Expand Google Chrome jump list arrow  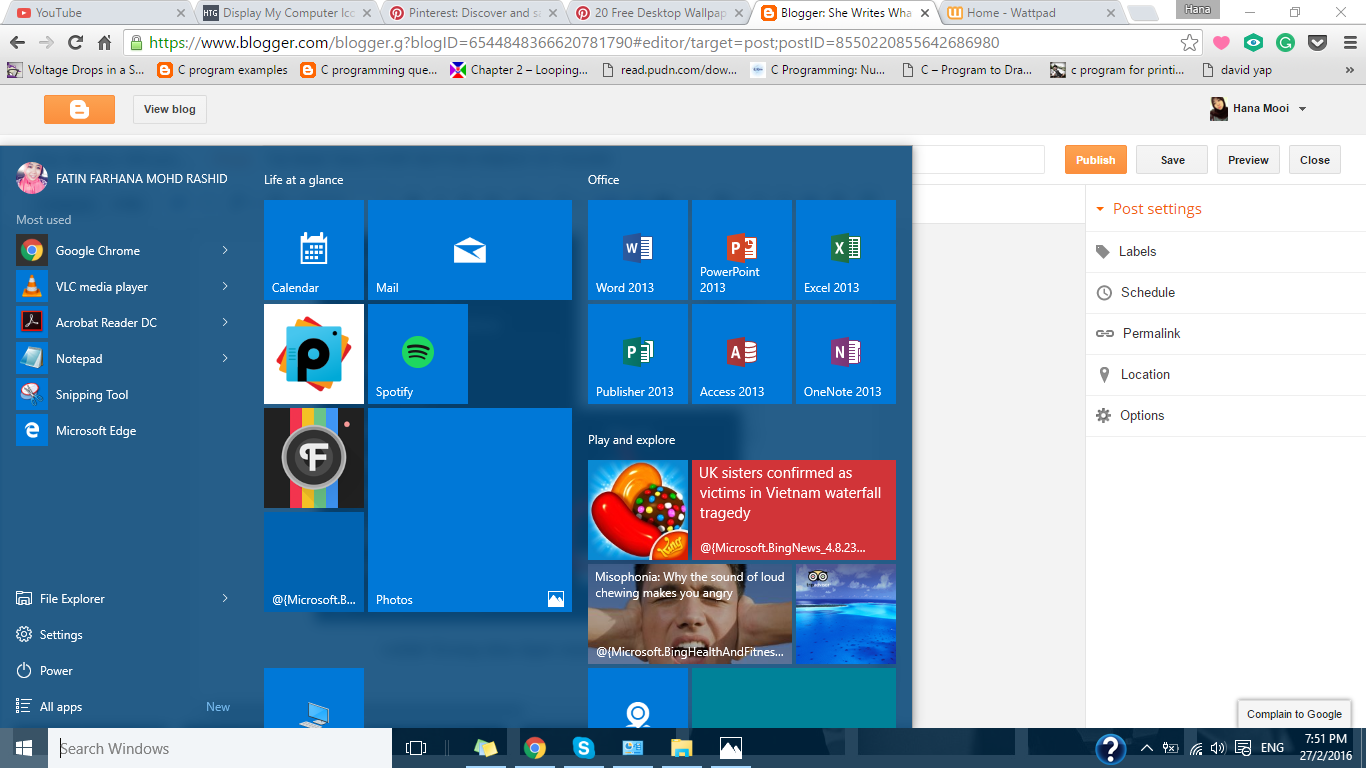coord(225,250)
